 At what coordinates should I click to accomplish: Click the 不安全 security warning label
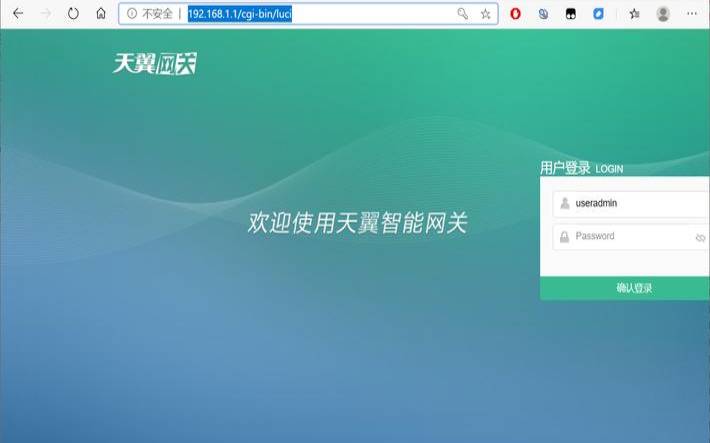coord(157,14)
